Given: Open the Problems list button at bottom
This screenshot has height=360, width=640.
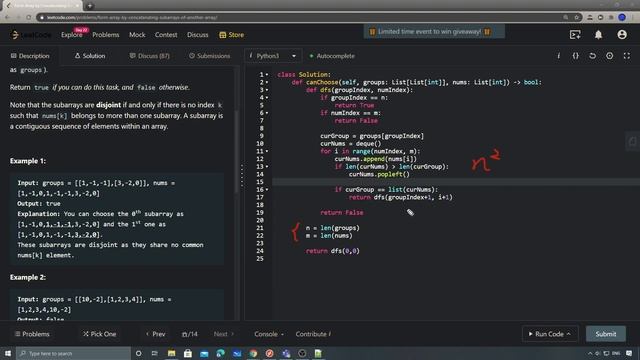Looking at the screenshot, I should pos(32,334).
